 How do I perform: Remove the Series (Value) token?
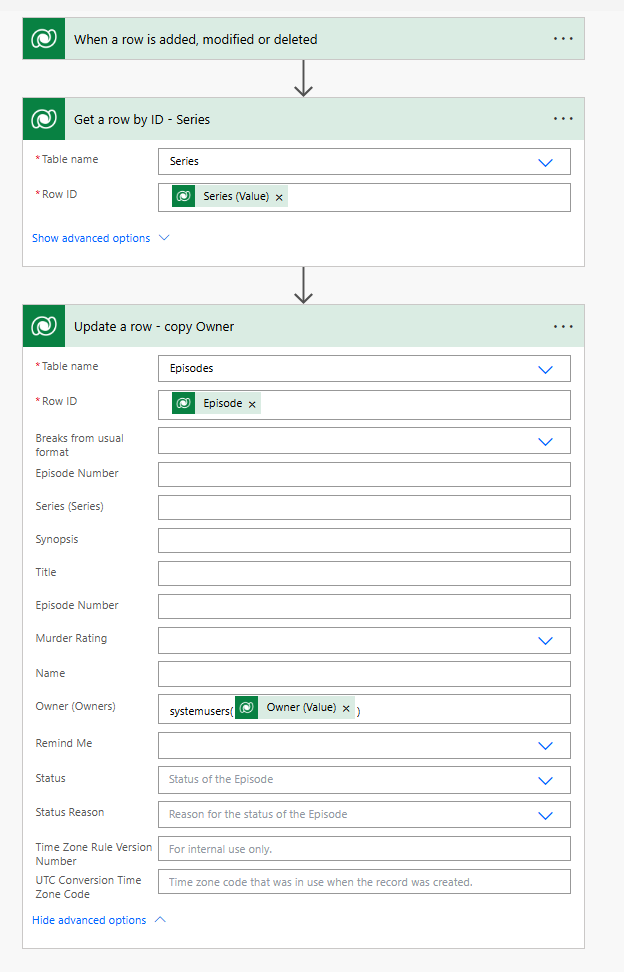tap(279, 197)
